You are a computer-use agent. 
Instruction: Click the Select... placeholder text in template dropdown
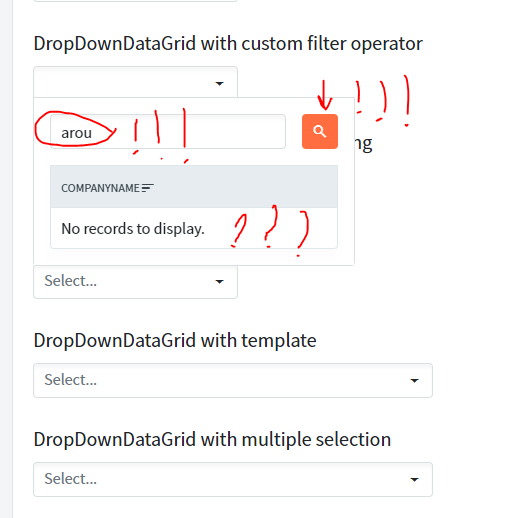(x=71, y=380)
